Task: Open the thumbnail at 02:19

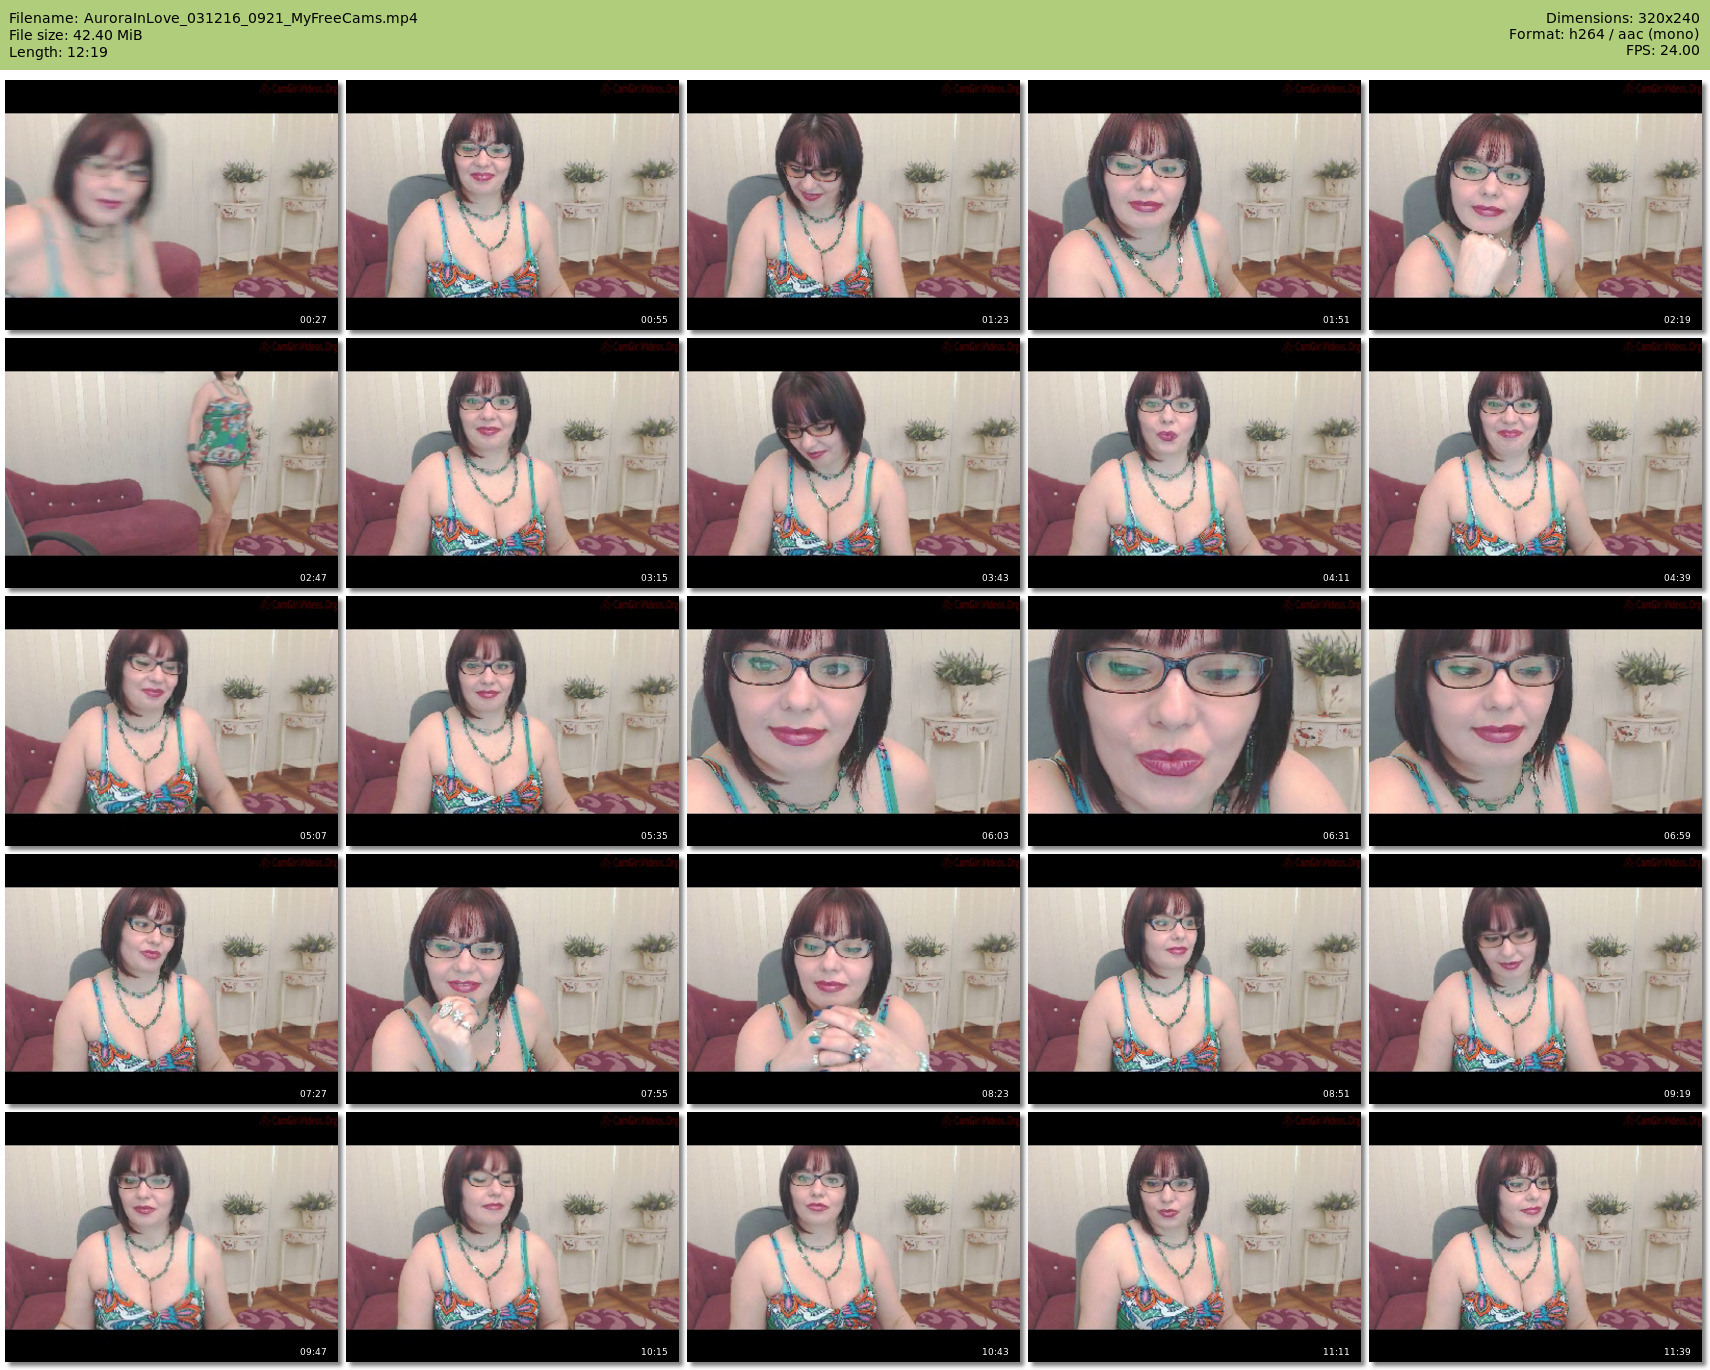Action: click(1535, 205)
